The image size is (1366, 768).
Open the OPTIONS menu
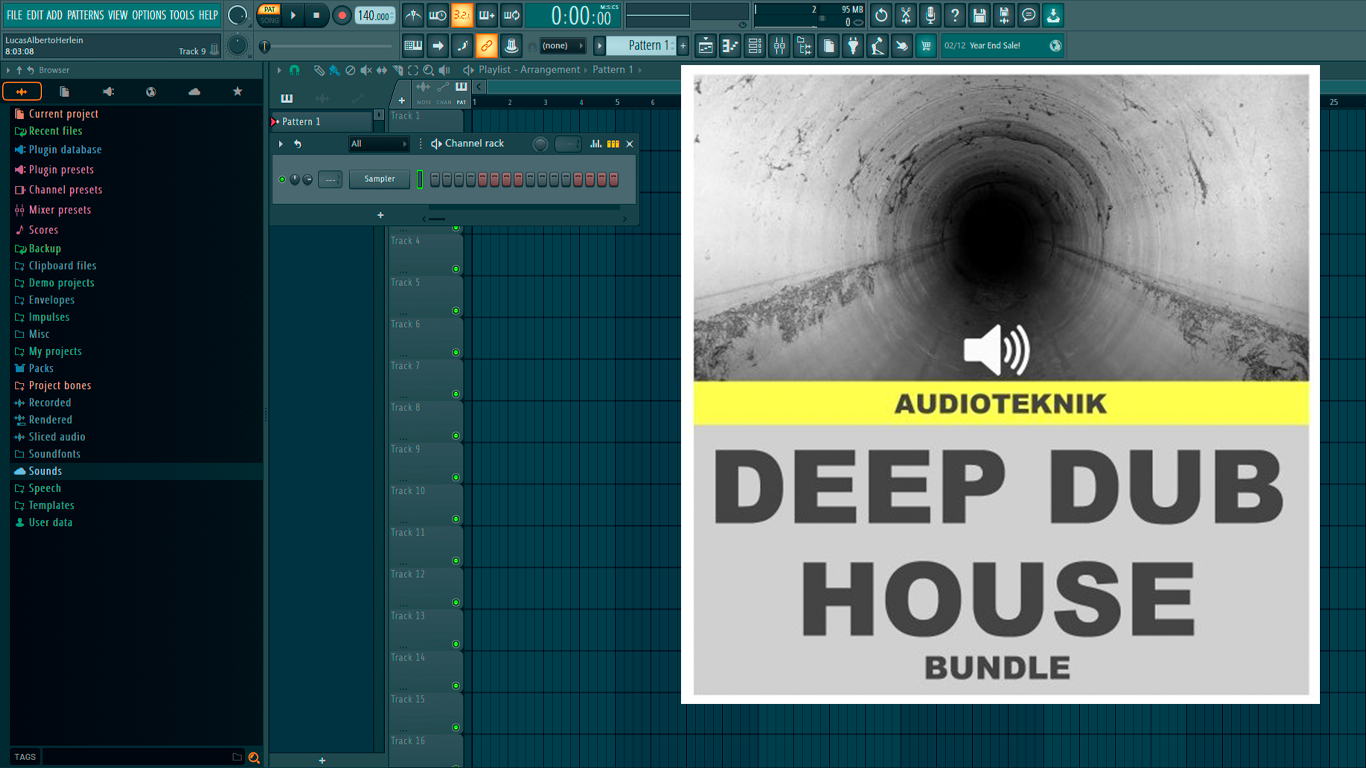click(x=149, y=15)
